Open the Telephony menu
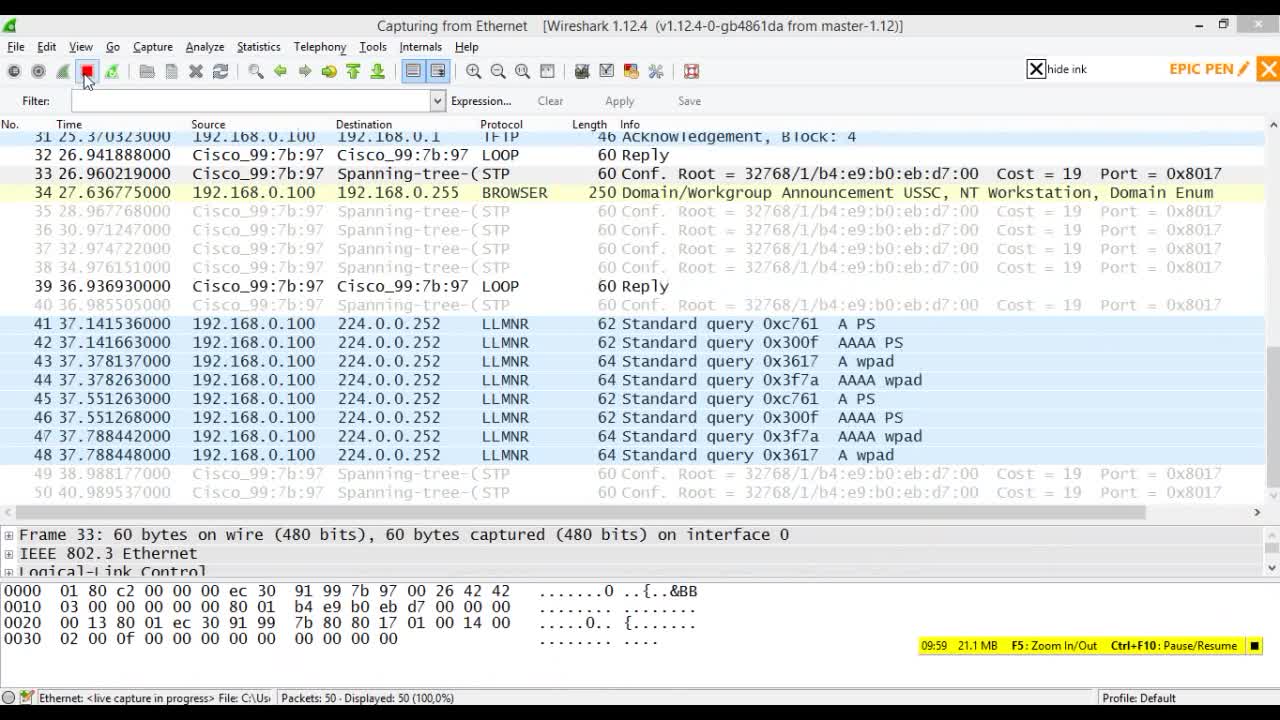 pyautogui.click(x=320, y=47)
